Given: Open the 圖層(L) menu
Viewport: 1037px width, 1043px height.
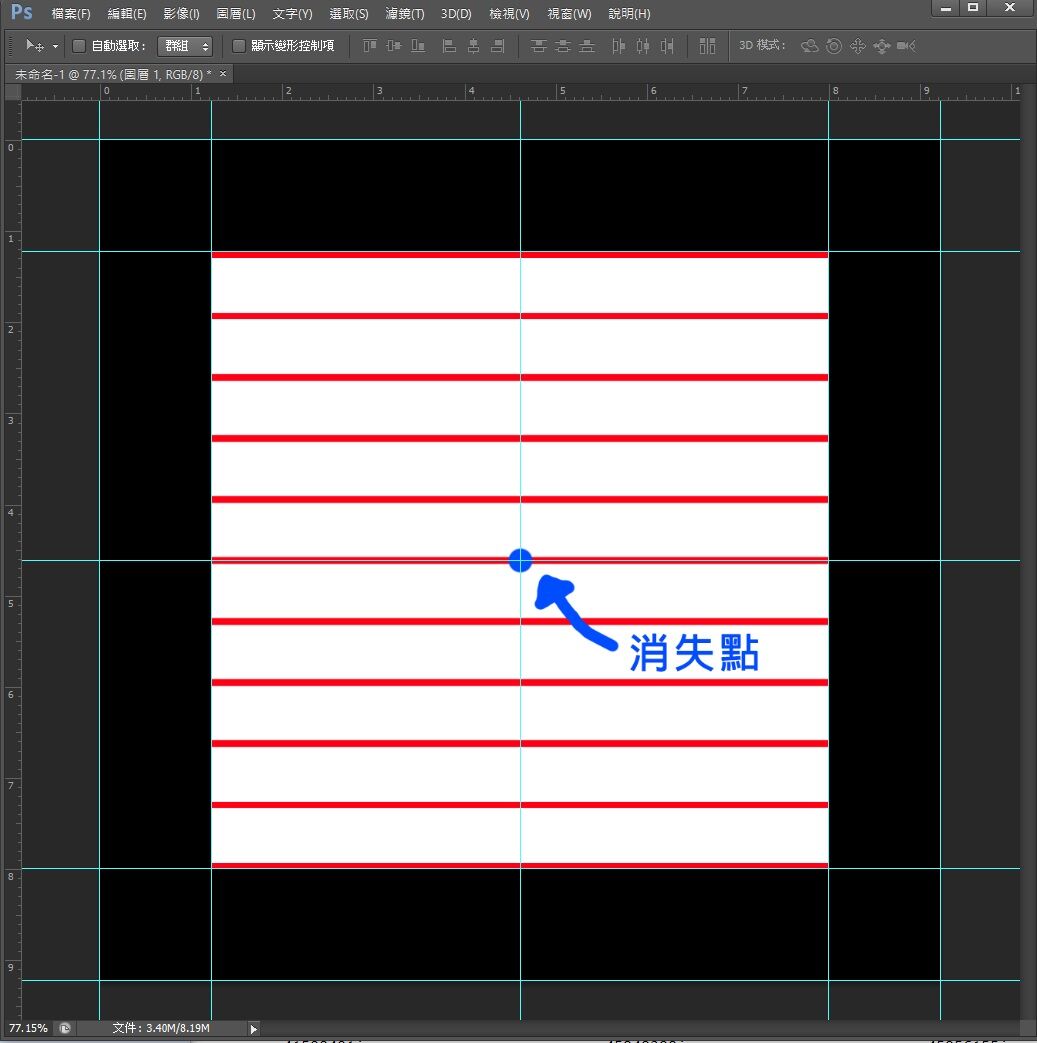Looking at the screenshot, I should click(236, 14).
